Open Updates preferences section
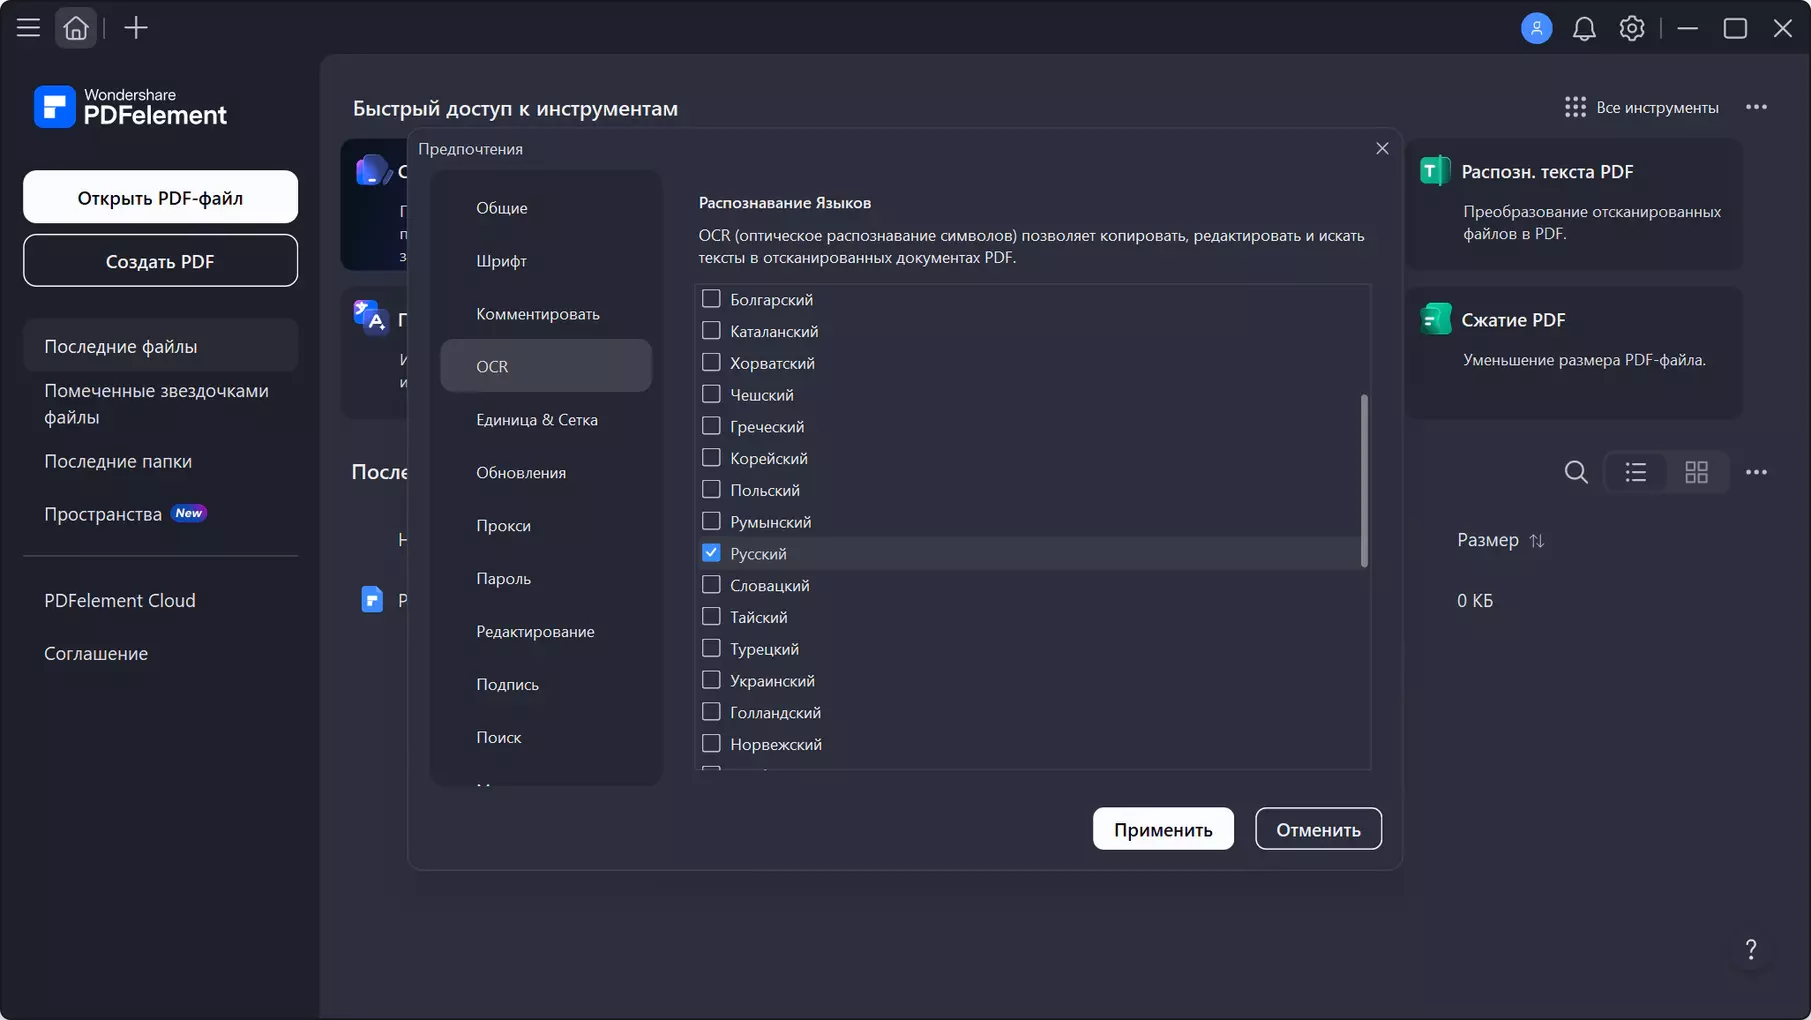The height and width of the screenshot is (1020, 1811). click(546, 472)
